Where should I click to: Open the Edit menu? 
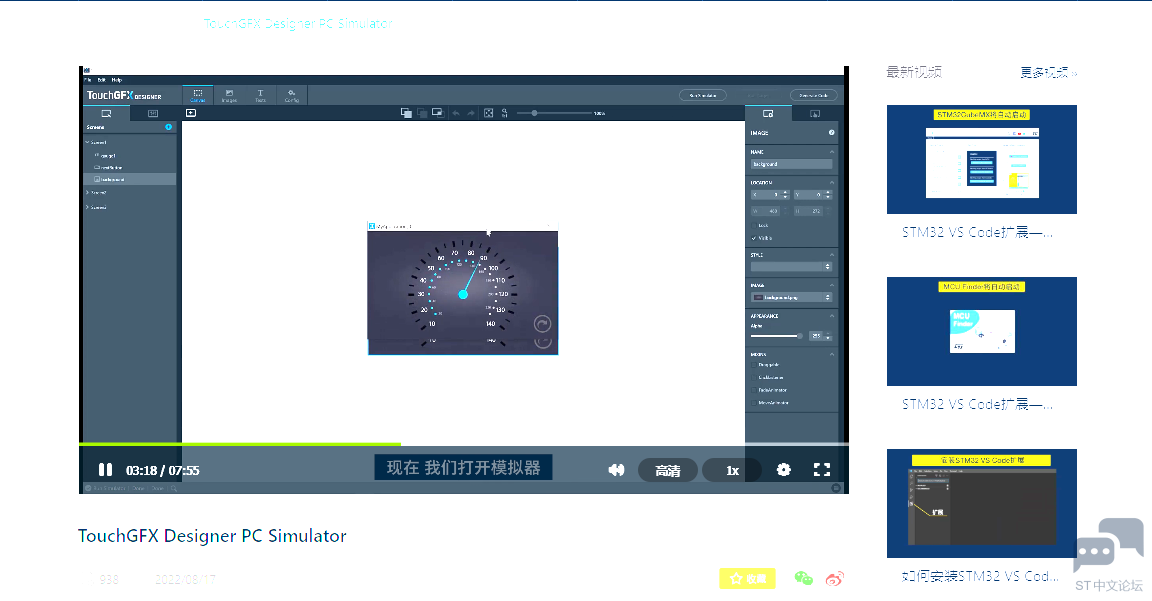click(101, 80)
